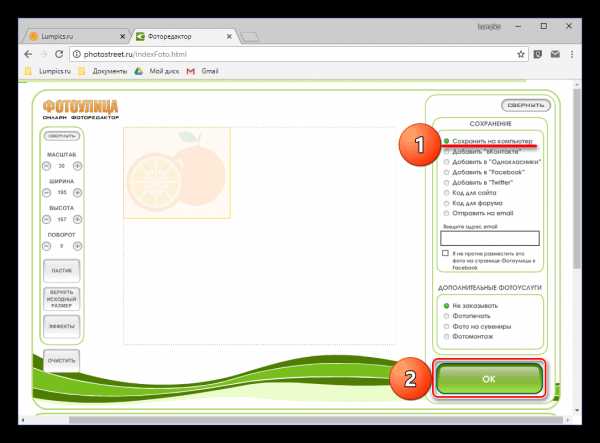Screen dimensions: 600x443
Task: Click the Очистить button
Action: 62,362
